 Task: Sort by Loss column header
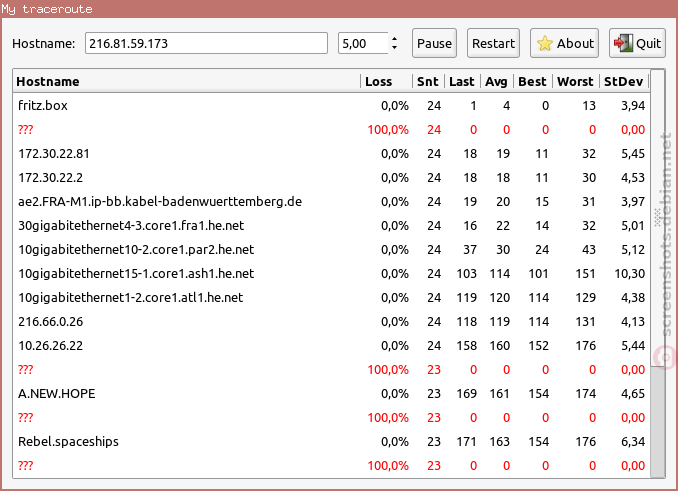point(386,81)
